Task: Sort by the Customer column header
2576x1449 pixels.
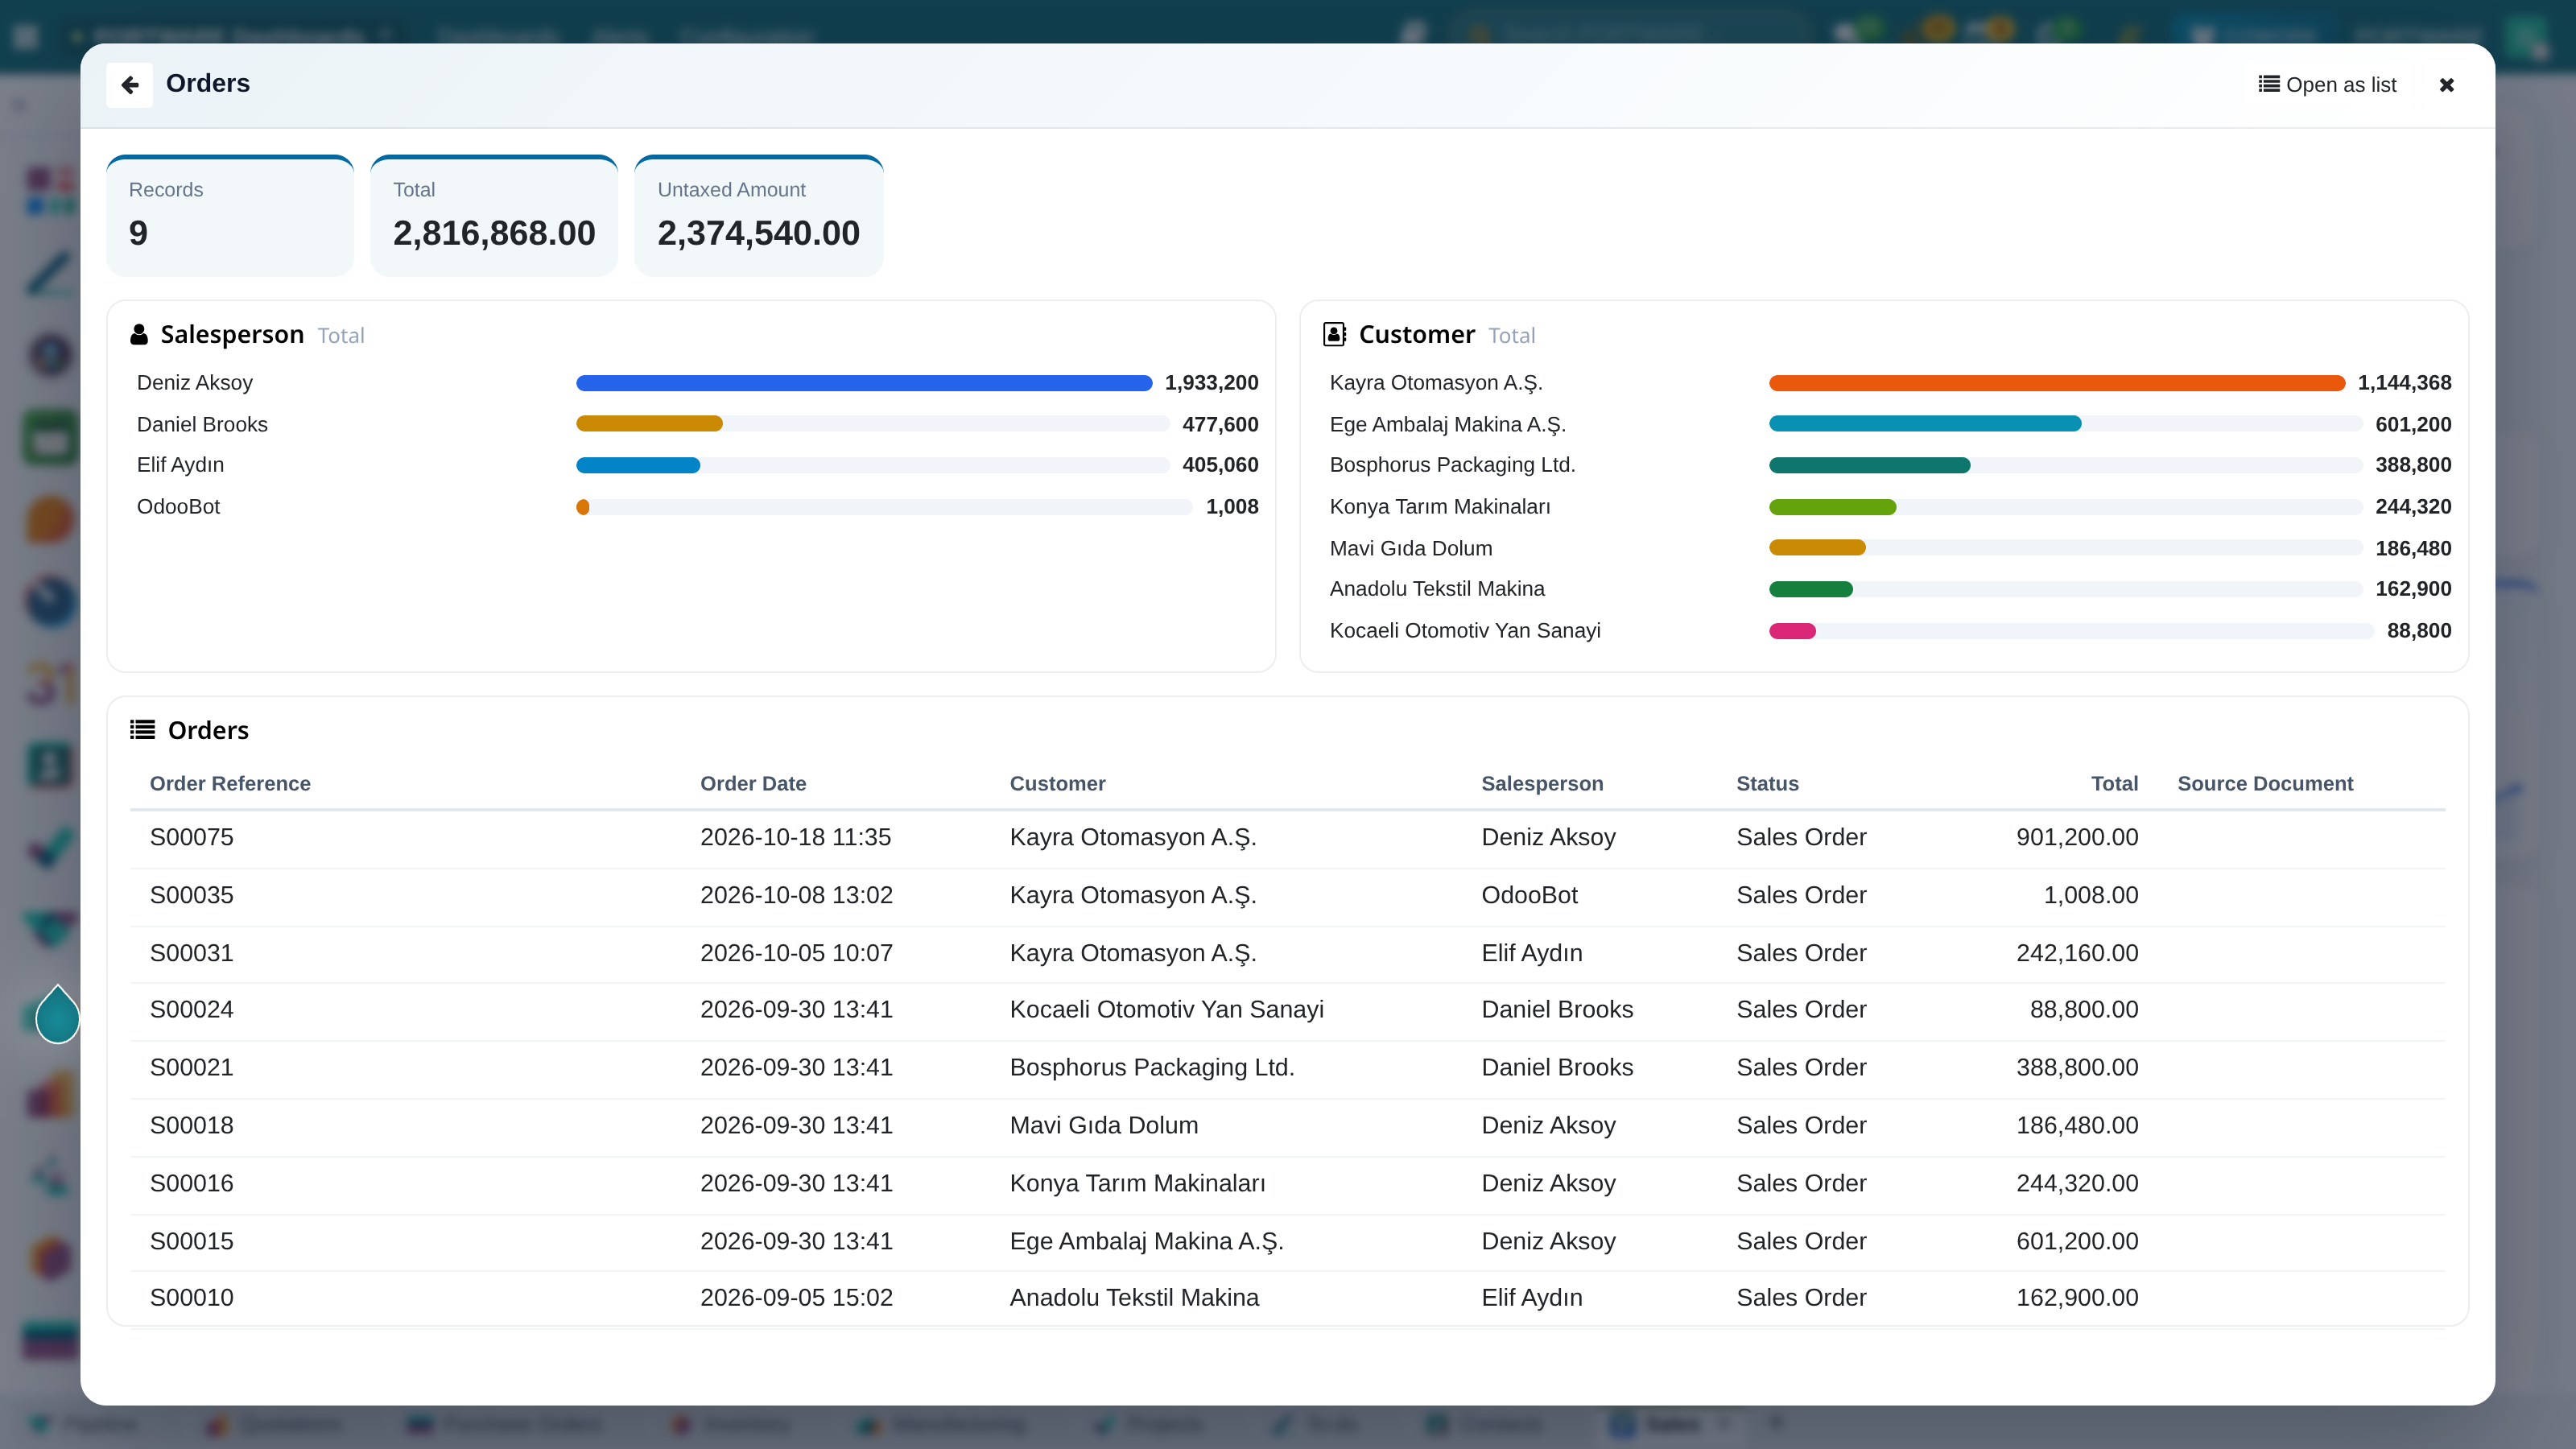Action: [x=1057, y=784]
